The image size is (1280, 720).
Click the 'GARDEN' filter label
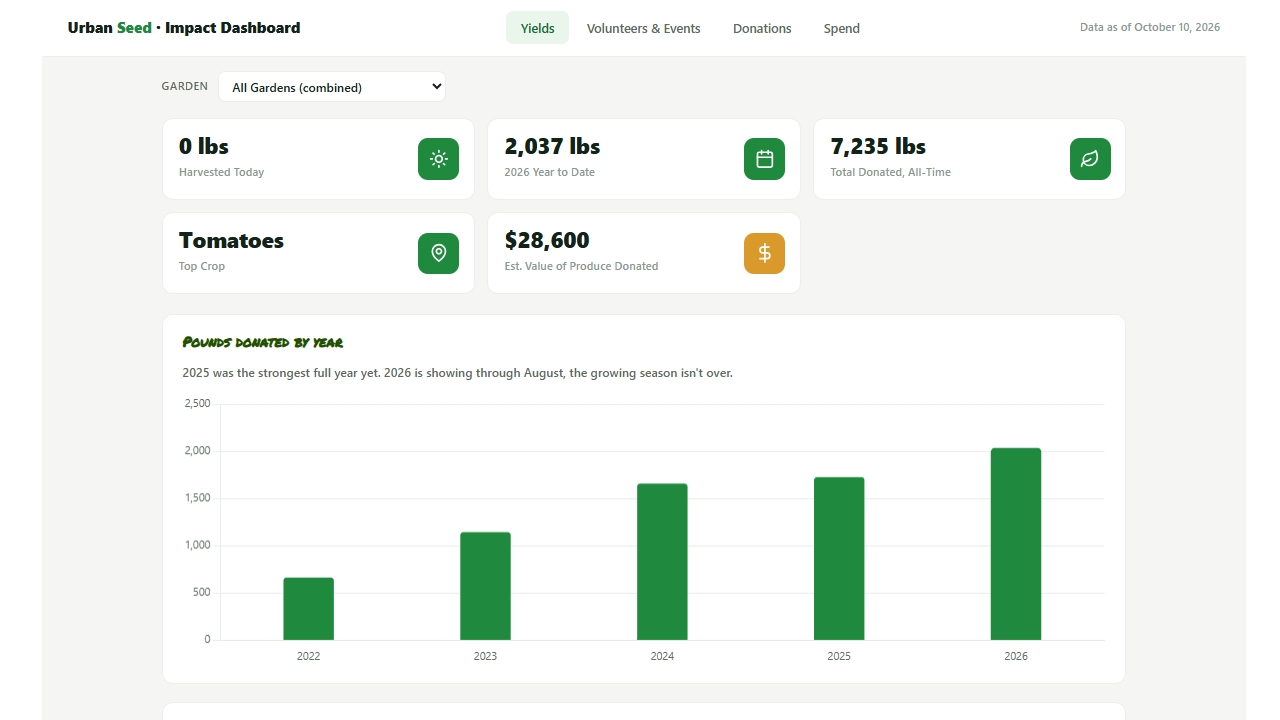[x=185, y=86]
